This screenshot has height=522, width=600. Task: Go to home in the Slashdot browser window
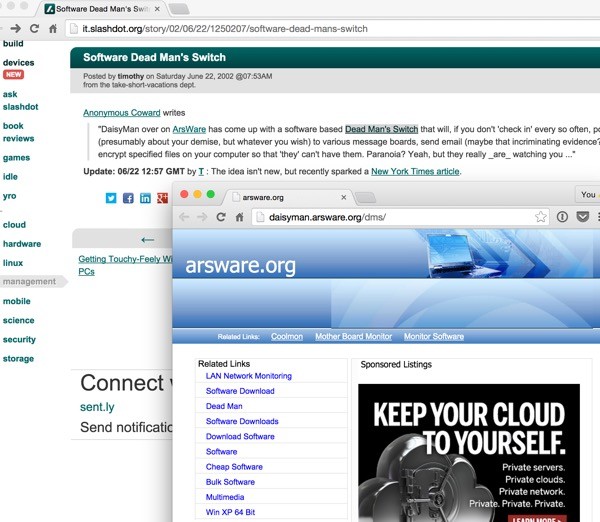(x=53, y=28)
